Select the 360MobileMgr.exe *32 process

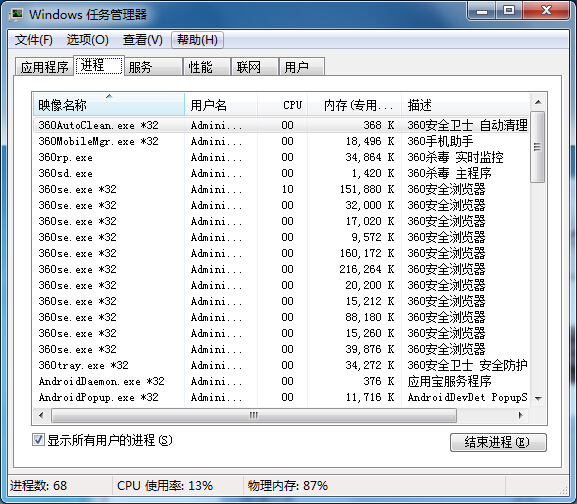pyautogui.click(x=281, y=141)
